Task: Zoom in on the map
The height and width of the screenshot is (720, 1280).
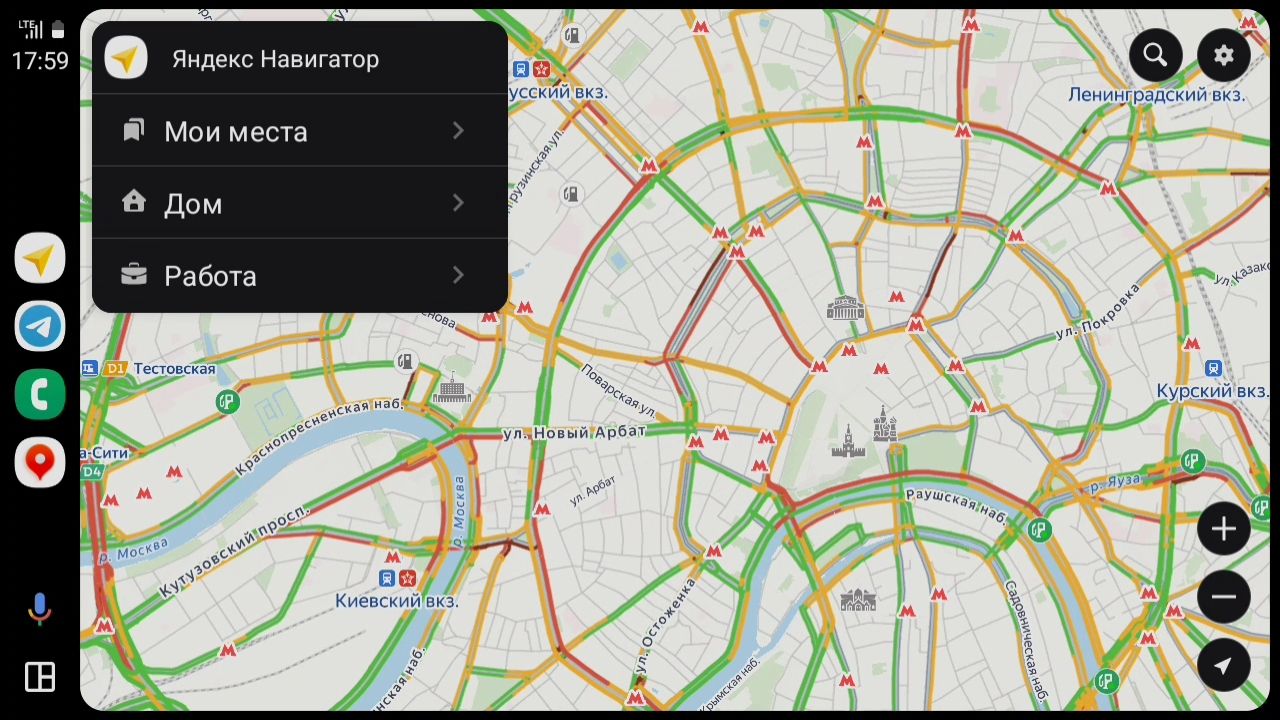Action: coord(1224,529)
